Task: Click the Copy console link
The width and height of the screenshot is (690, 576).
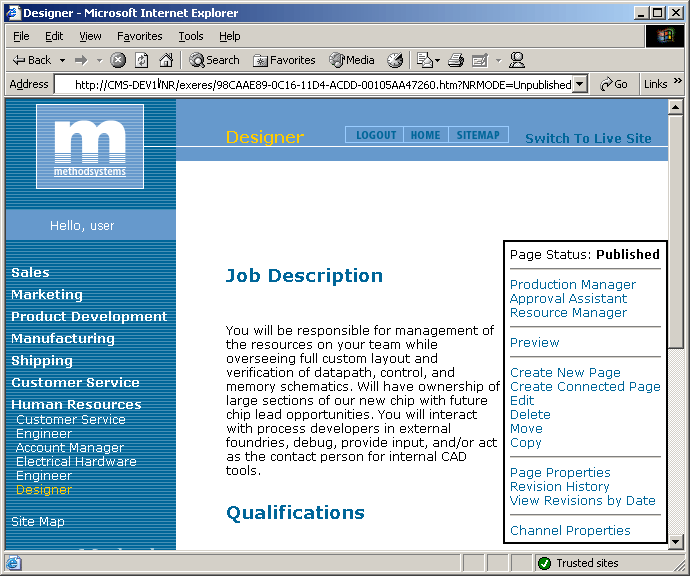Action: 525,443
